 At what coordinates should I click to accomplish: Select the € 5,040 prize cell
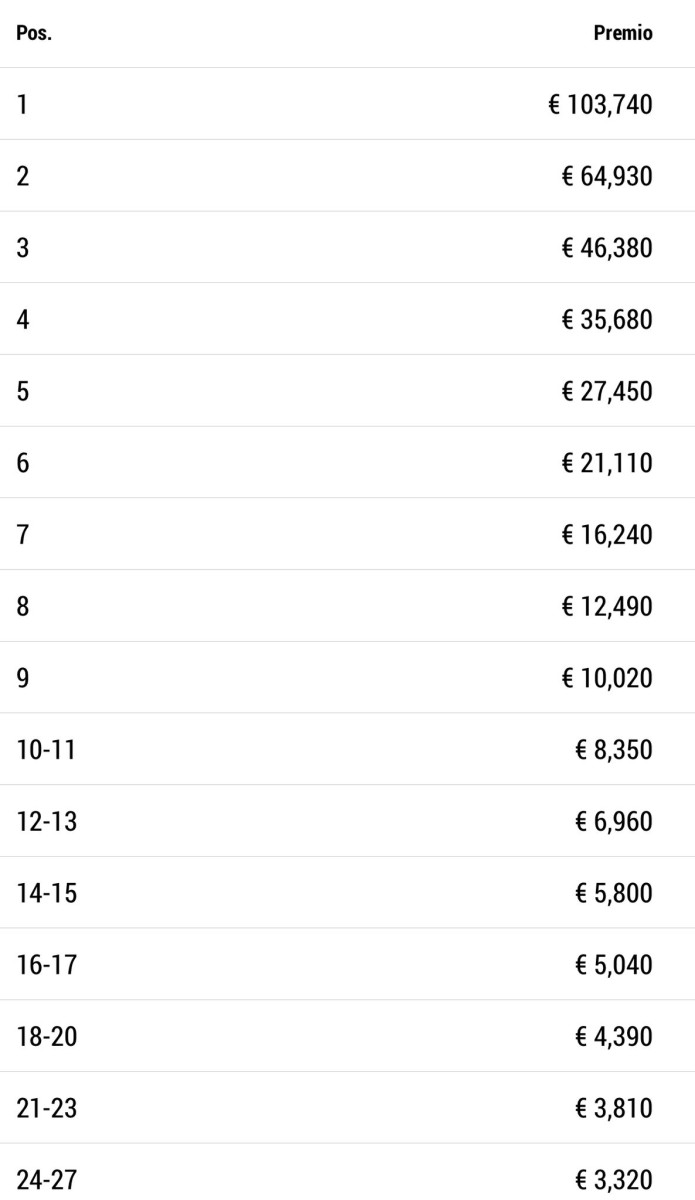click(x=613, y=965)
